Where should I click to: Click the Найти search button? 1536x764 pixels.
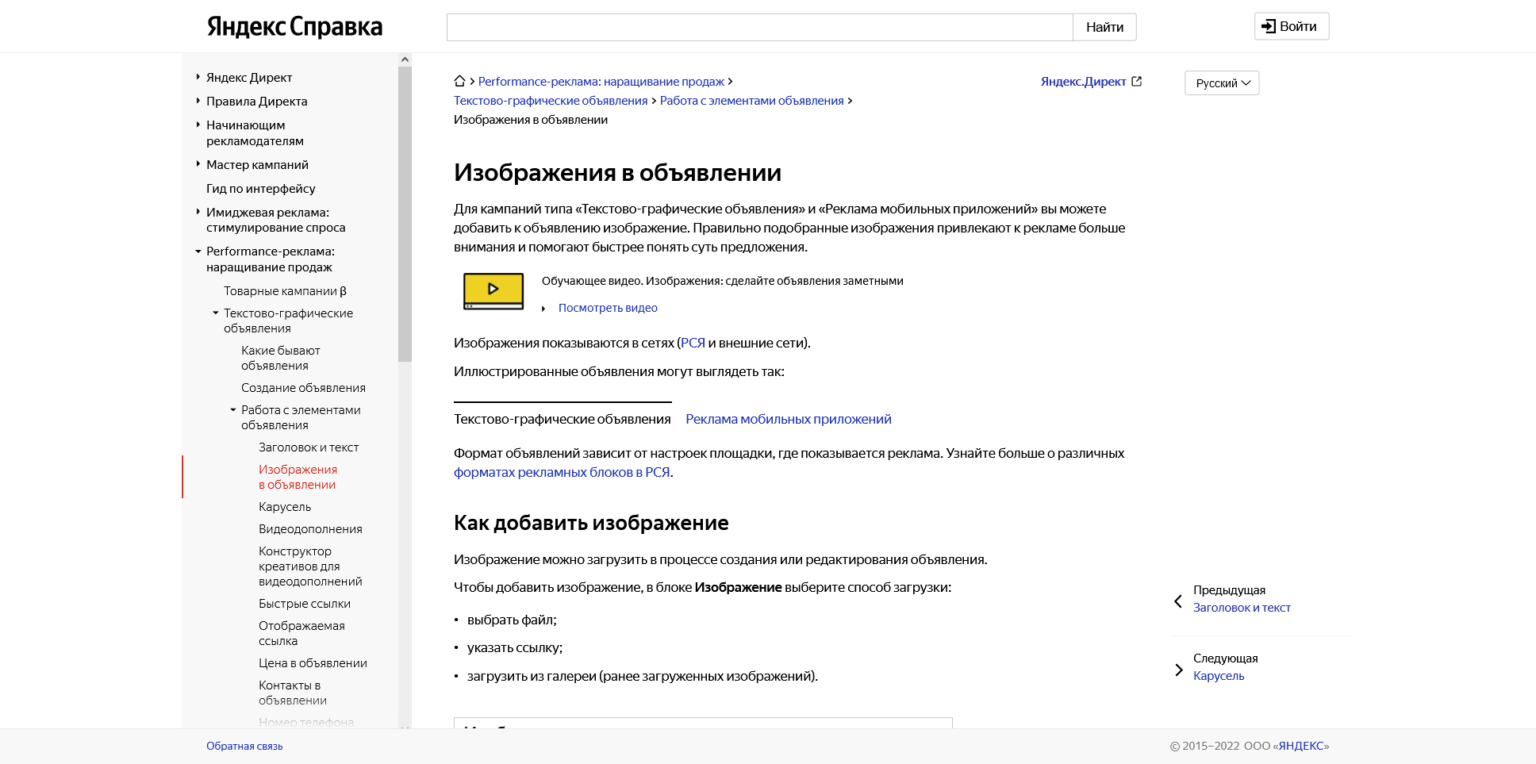(x=1104, y=27)
